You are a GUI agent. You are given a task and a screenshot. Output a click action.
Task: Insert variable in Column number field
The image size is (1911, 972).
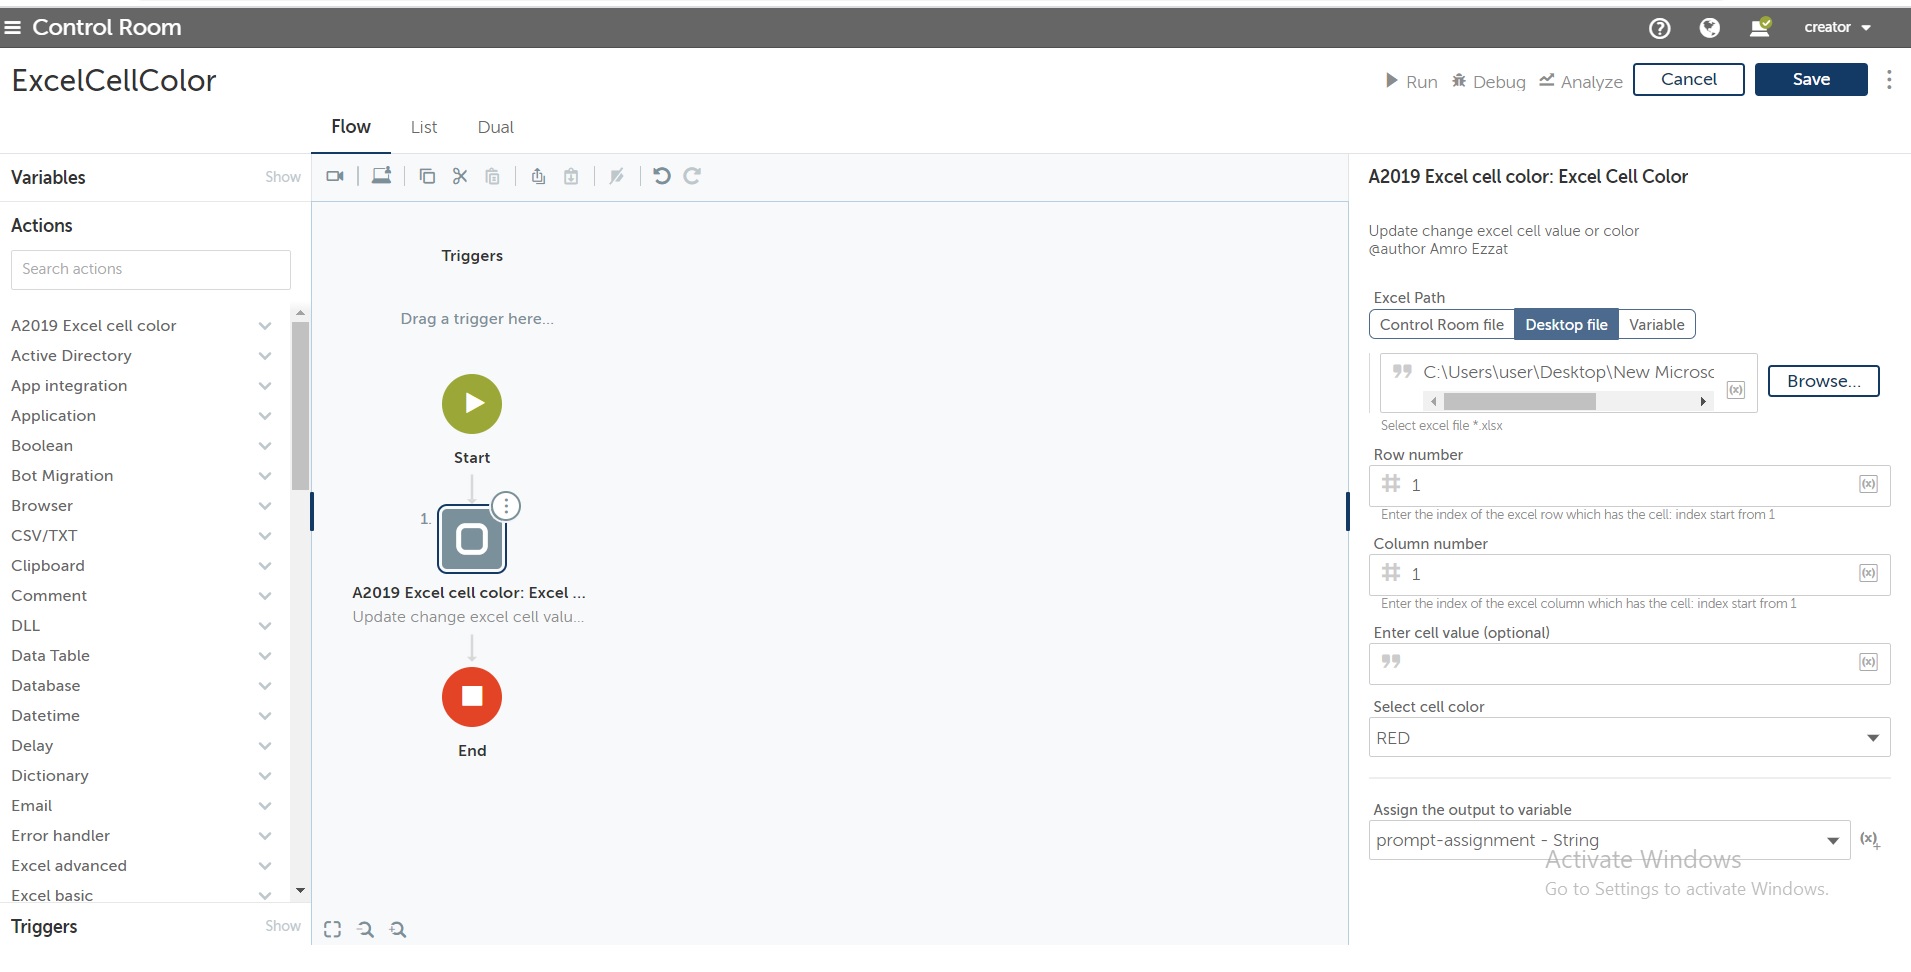pos(1868,573)
